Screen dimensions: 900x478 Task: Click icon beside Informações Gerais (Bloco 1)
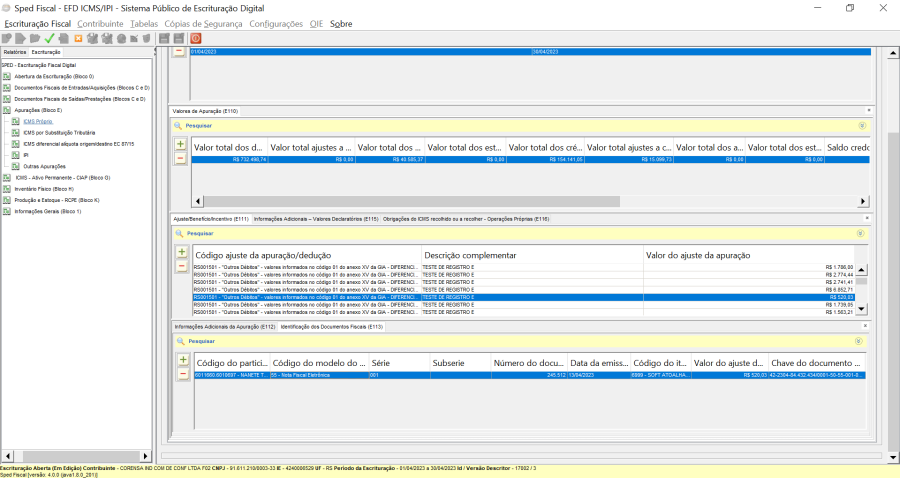6,211
